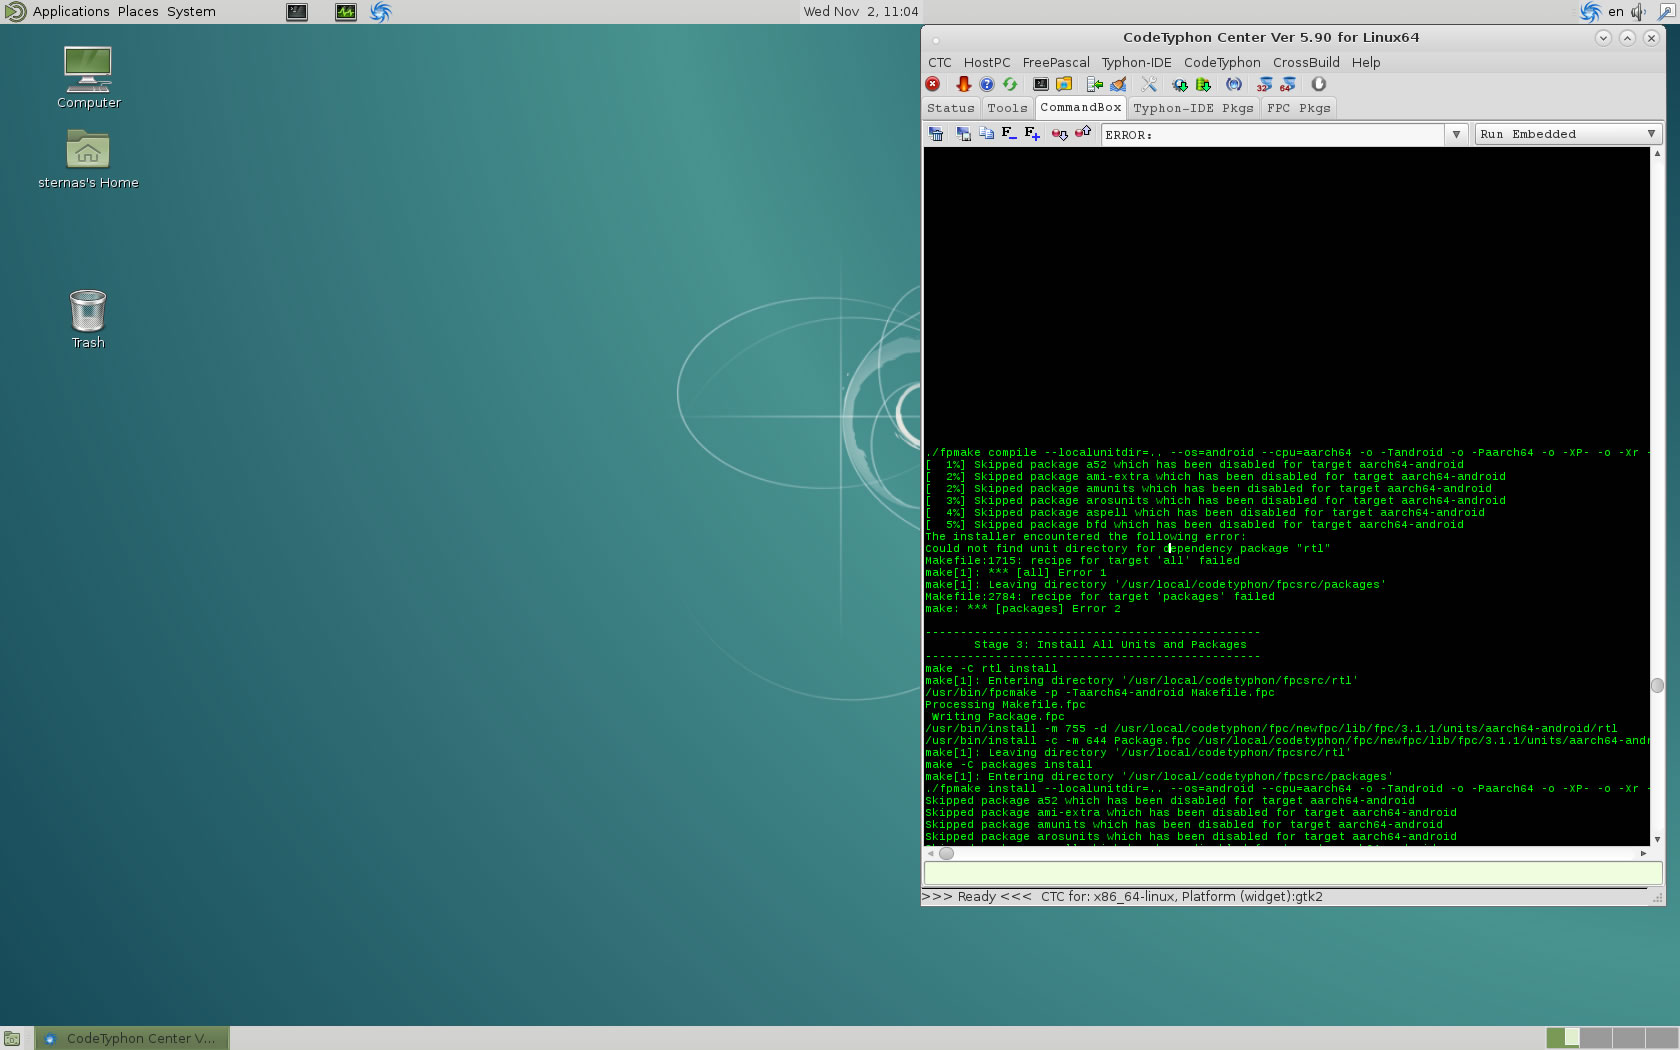Viewport: 1680px width, 1050px height.
Task: Open the wrench and screwdriver settings icon
Action: pos(1149,84)
